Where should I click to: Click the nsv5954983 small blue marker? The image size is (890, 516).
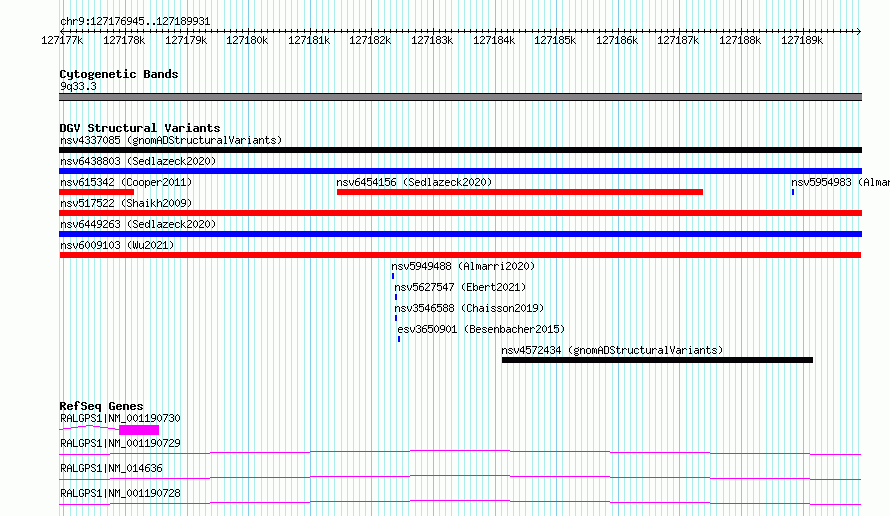point(793,192)
